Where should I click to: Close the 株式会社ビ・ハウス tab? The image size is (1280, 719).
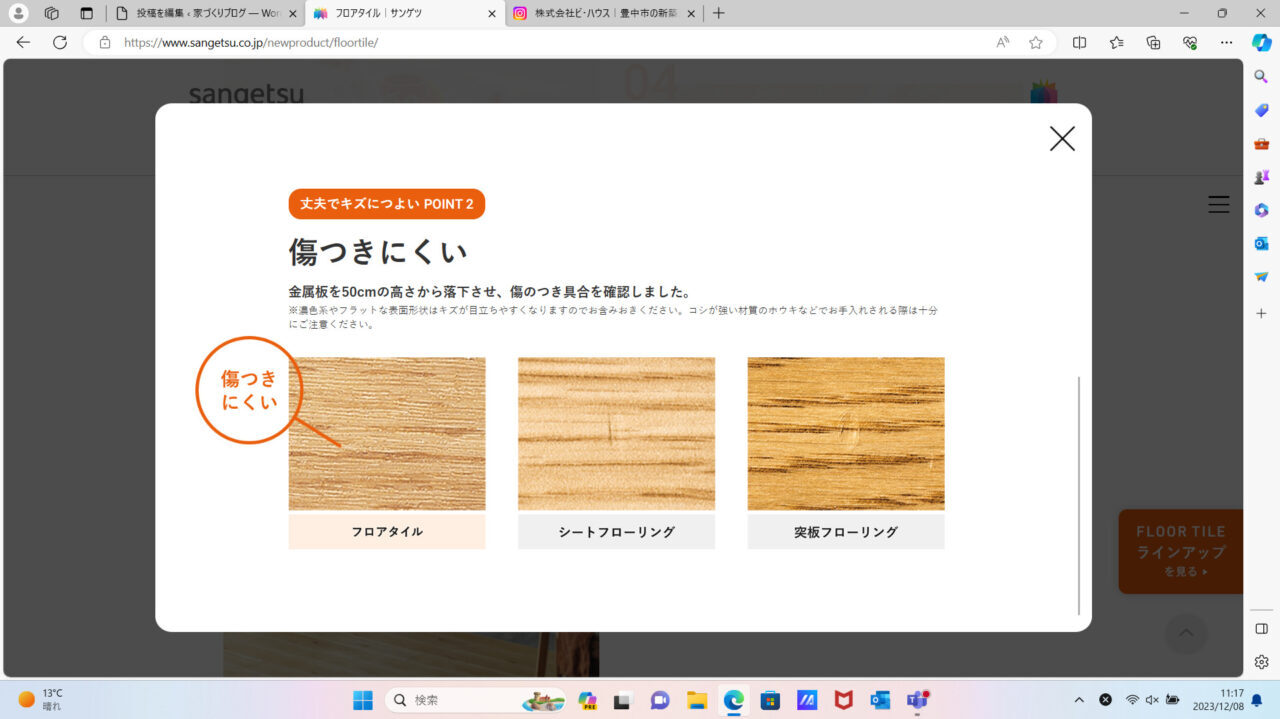pos(690,14)
